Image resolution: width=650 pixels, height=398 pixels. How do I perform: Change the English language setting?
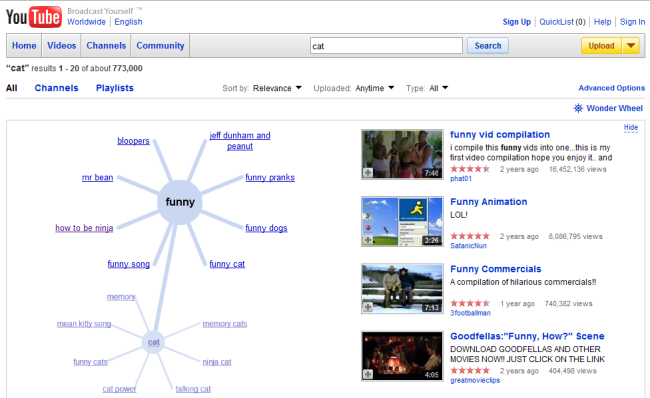tap(128, 22)
